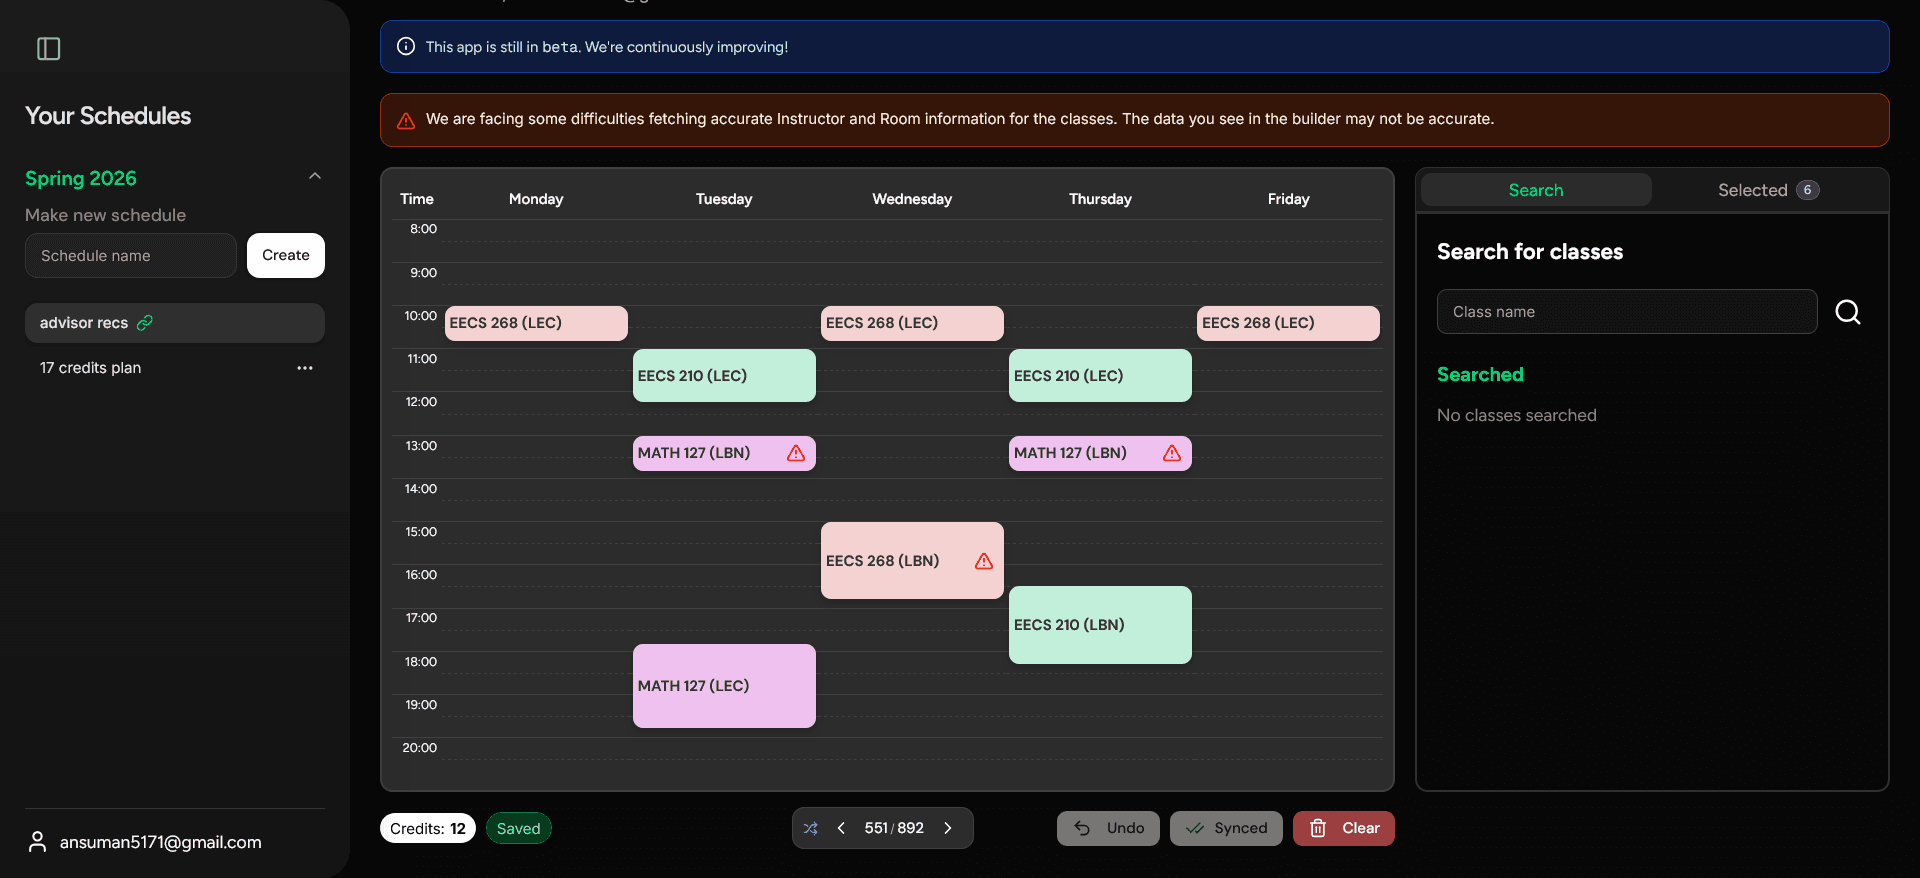Select Friday EECS 268 (LEC) block
Screen dimensions: 1920x878
click(1288, 323)
